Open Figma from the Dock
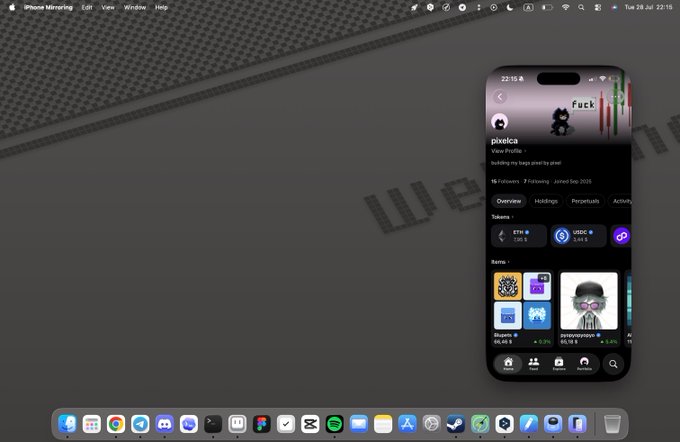This screenshot has height=442, width=680. point(262,424)
